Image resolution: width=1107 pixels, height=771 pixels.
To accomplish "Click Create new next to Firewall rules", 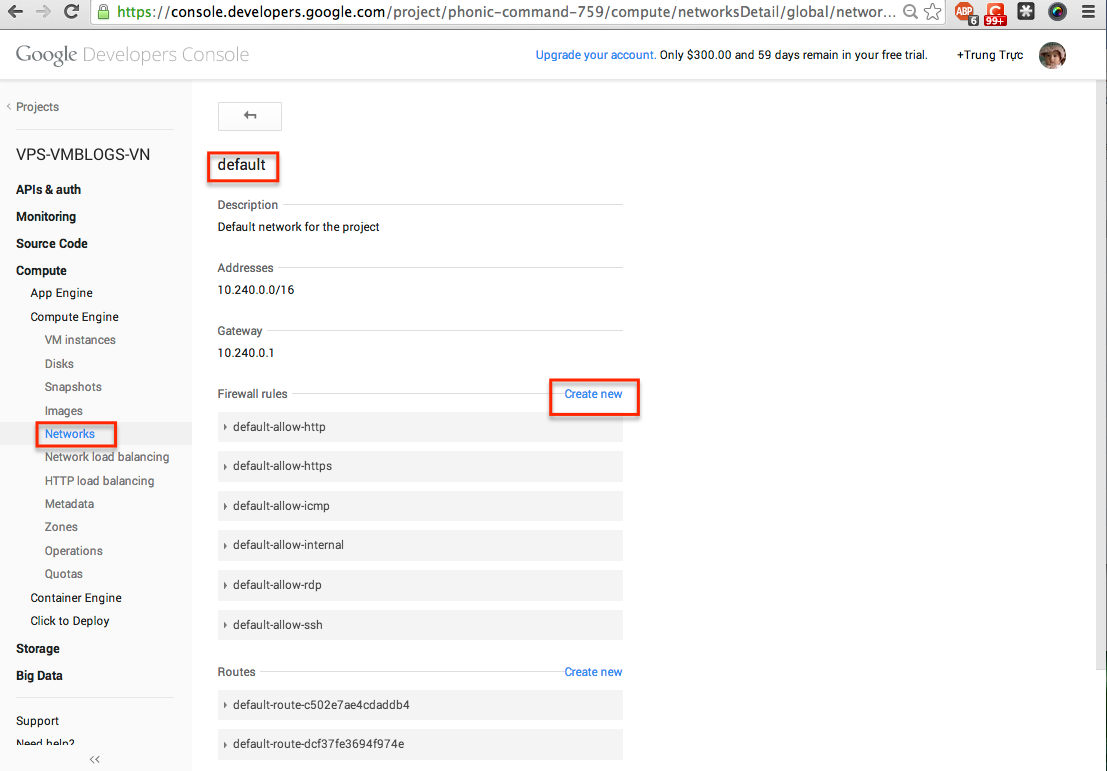I will pyautogui.click(x=593, y=394).
